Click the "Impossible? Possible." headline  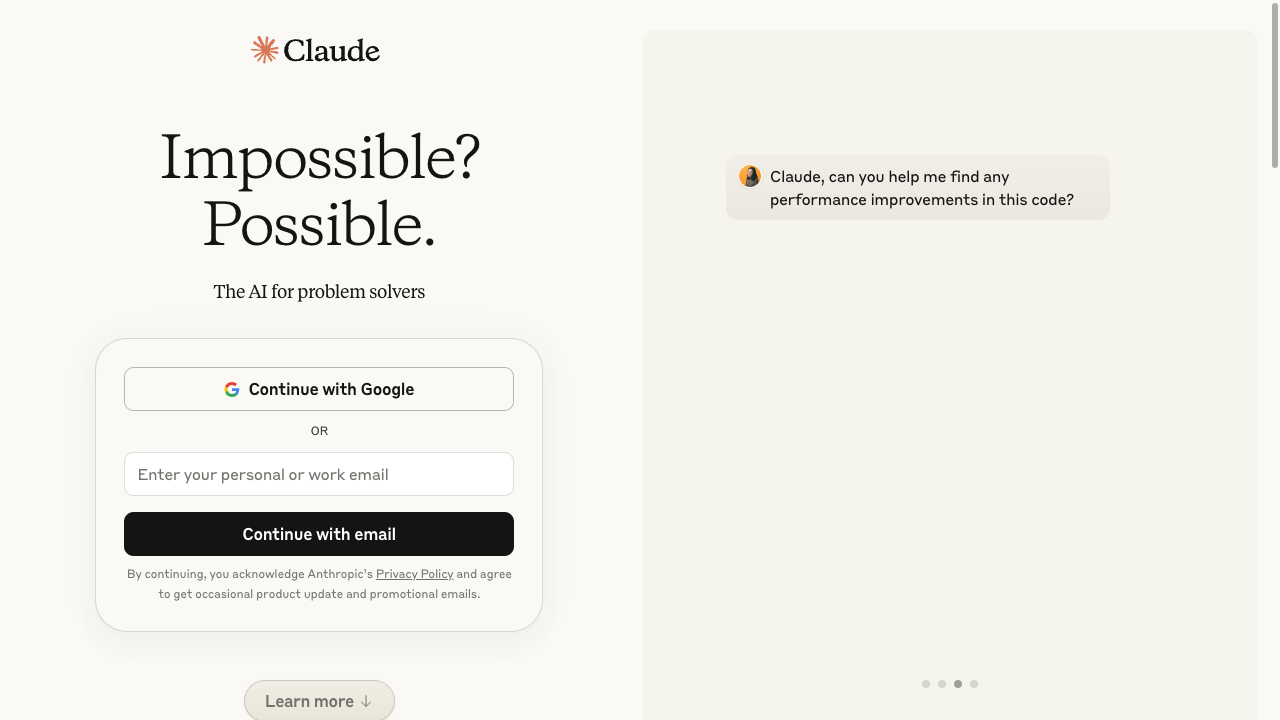(319, 190)
